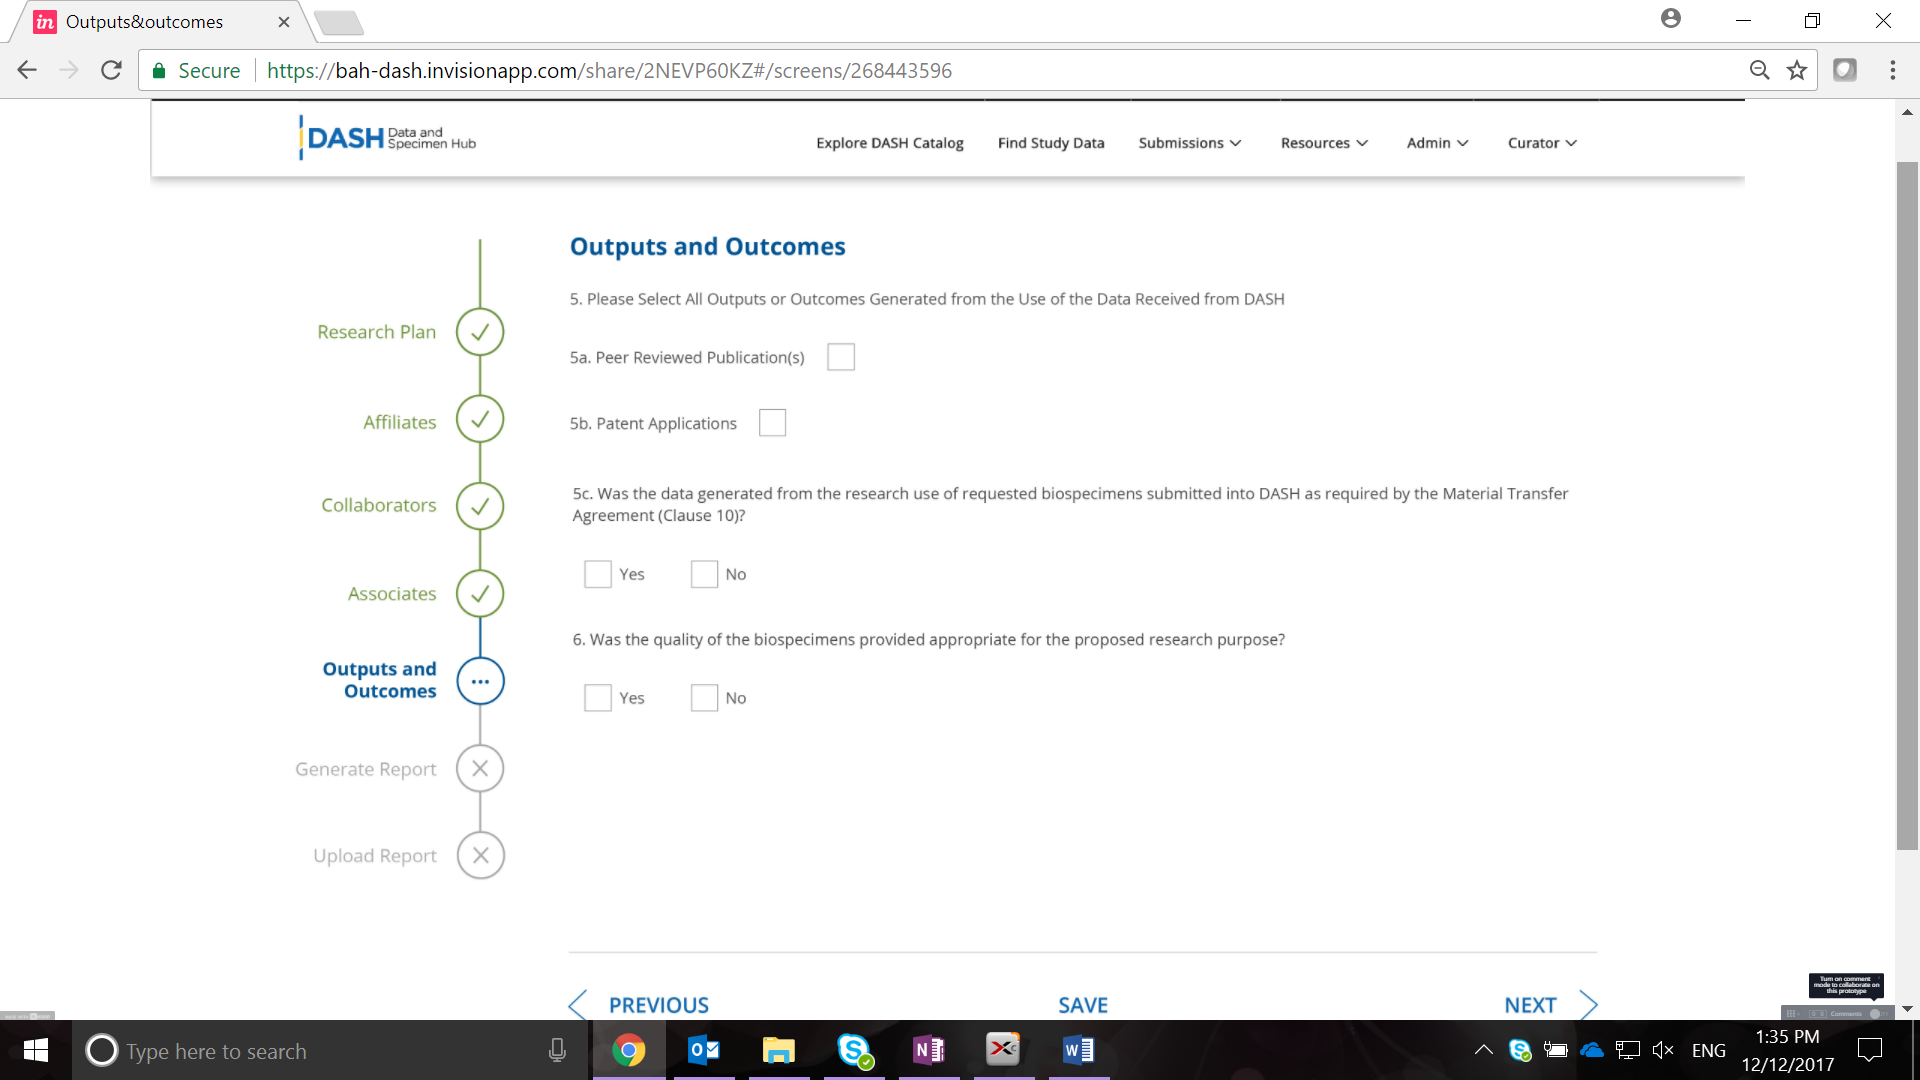This screenshot has width=1920, height=1080.
Task: Open the Explore DASH Catalog menu item
Action: 889,143
